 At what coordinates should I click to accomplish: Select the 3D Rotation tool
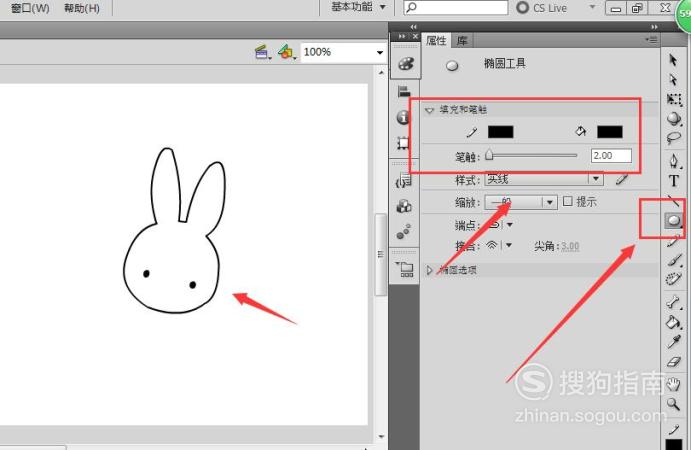tap(674, 119)
